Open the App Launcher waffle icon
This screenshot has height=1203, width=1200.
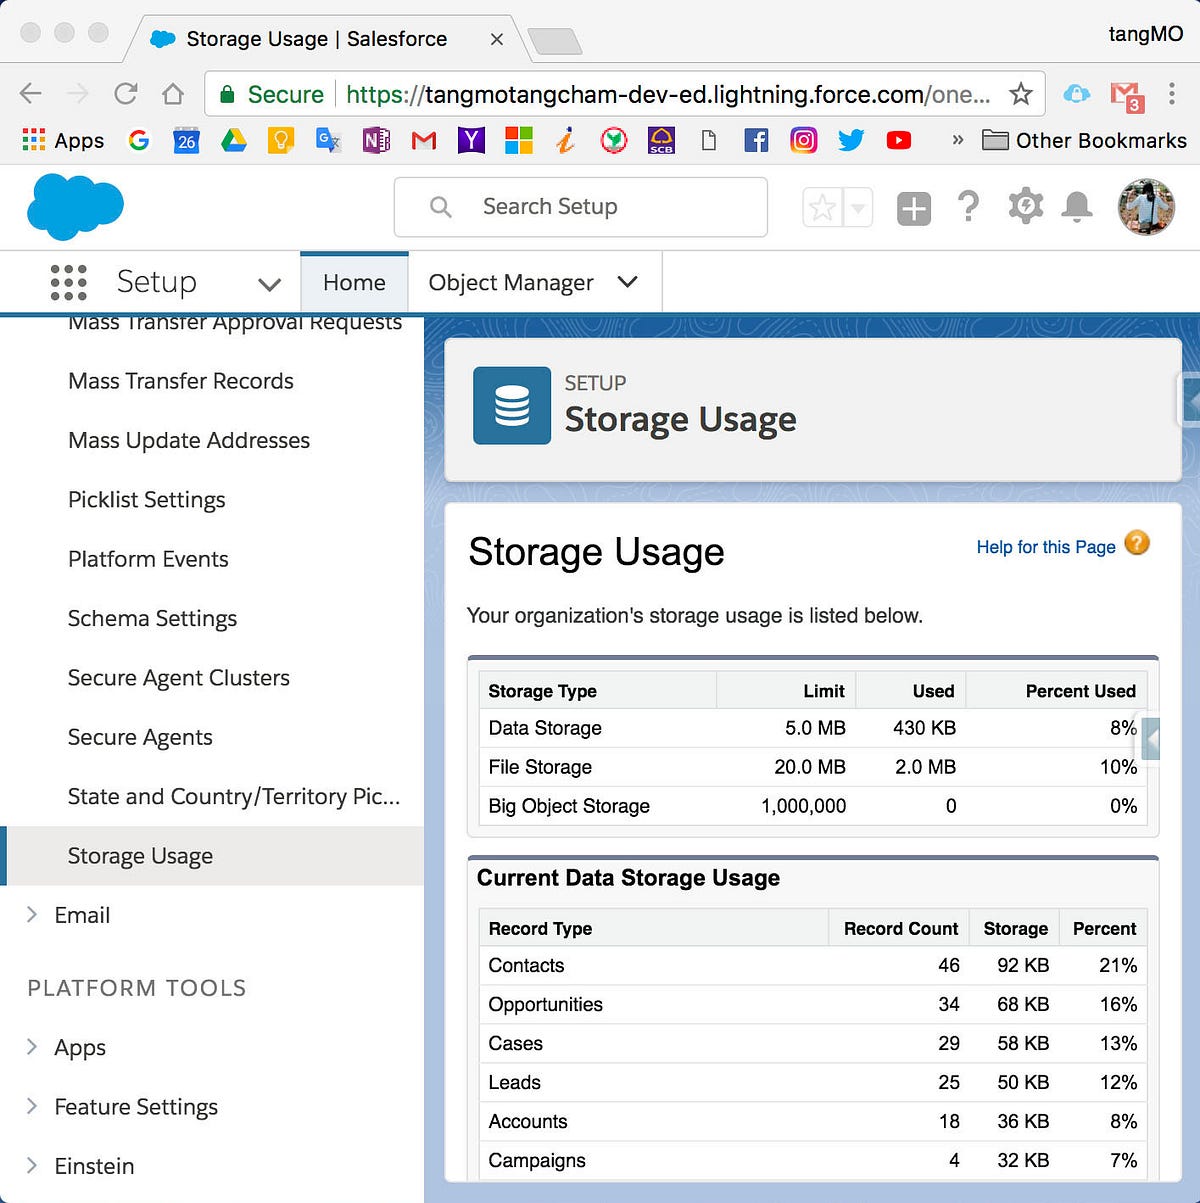(x=67, y=282)
